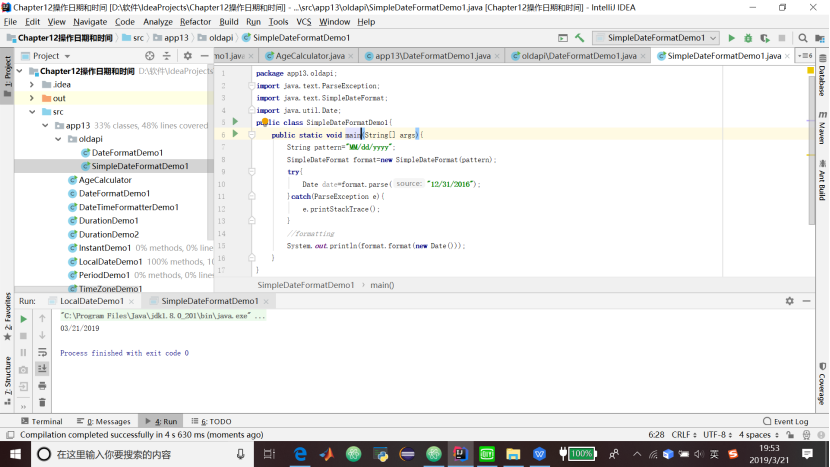The width and height of the screenshot is (830, 467).
Task: Click the run gutter arrow beside main method
Action: (236, 133)
